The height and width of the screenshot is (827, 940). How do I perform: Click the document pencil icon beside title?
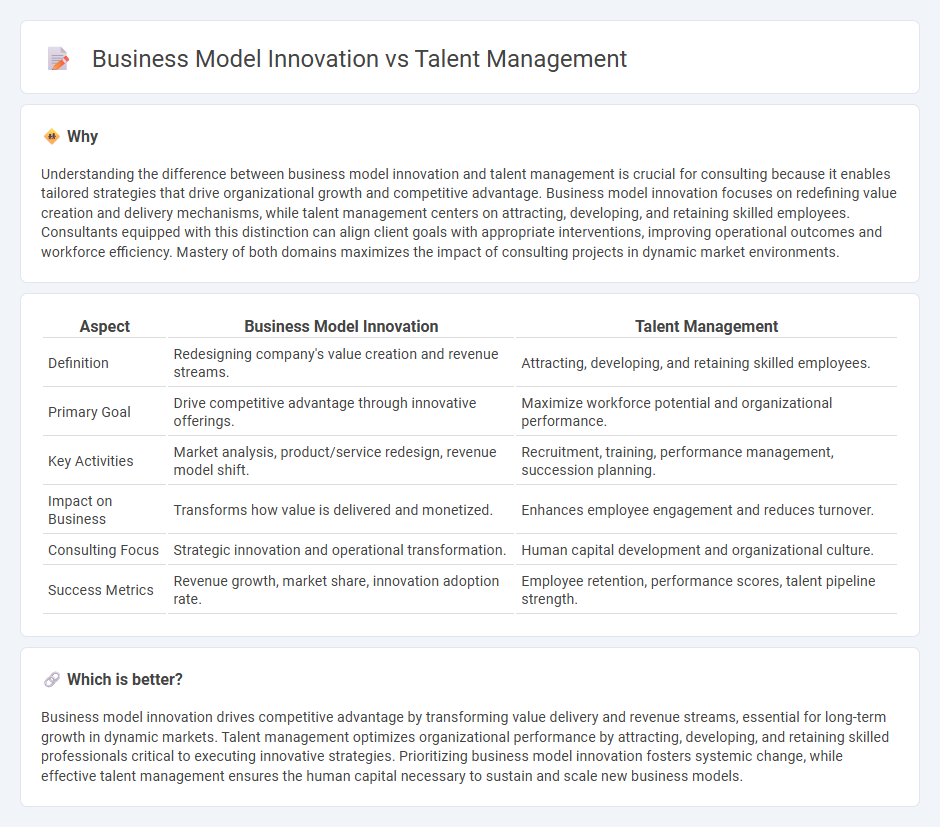point(58,59)
